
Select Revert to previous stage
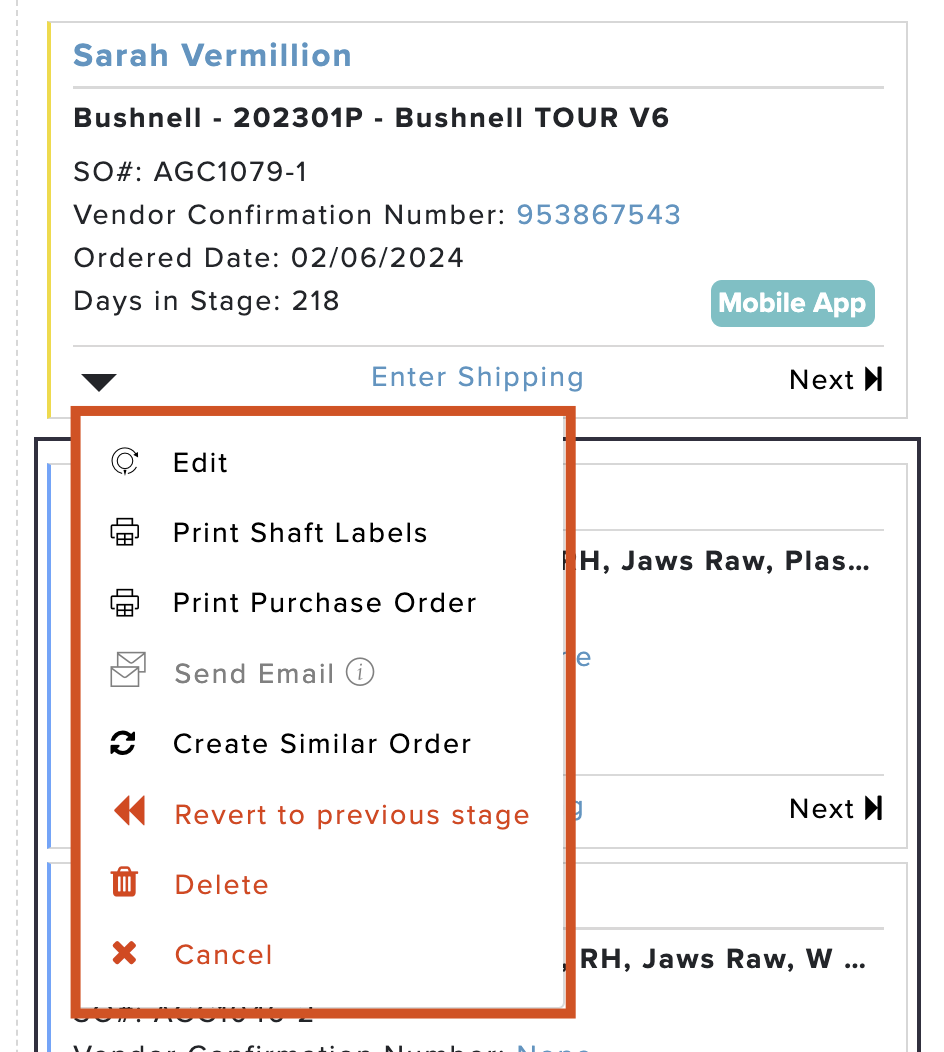coord(352,815)
